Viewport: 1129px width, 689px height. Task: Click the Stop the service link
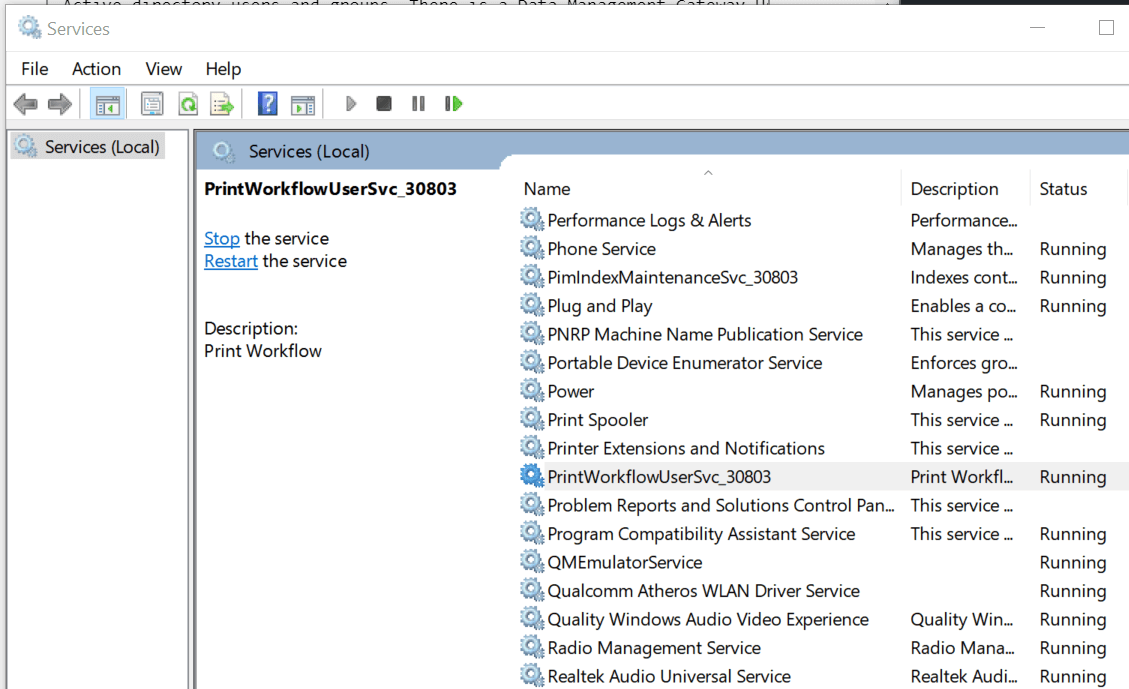tap(222, 238)
